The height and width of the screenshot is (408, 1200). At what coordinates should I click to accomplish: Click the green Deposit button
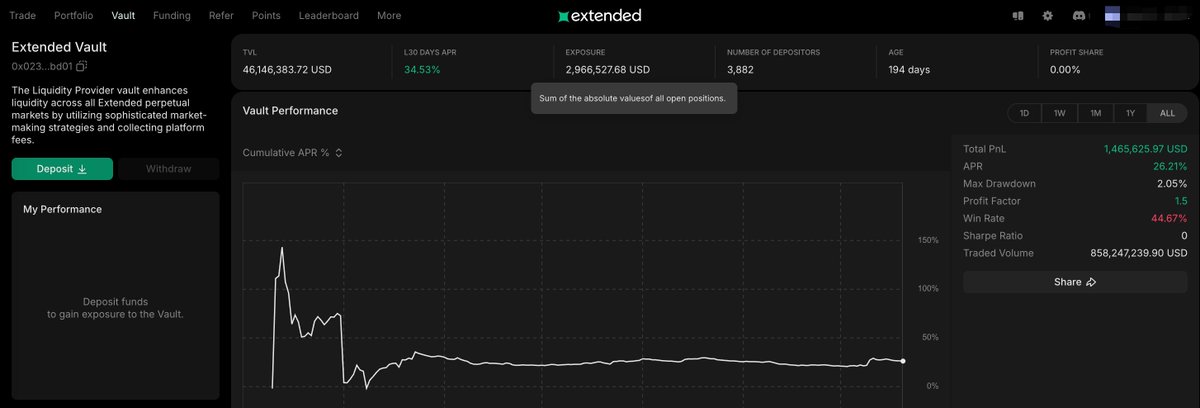[x=62, y=169]
